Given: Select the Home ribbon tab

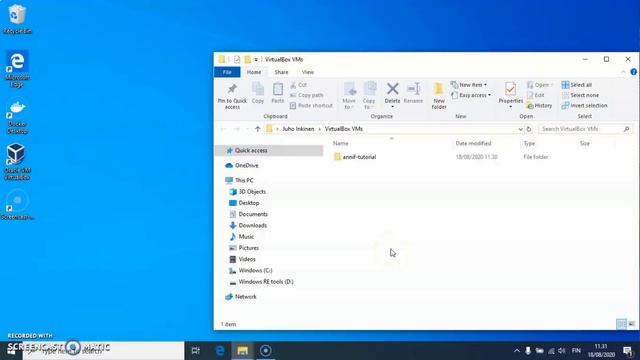Looking at the screenshot, I should click(254, 72).
